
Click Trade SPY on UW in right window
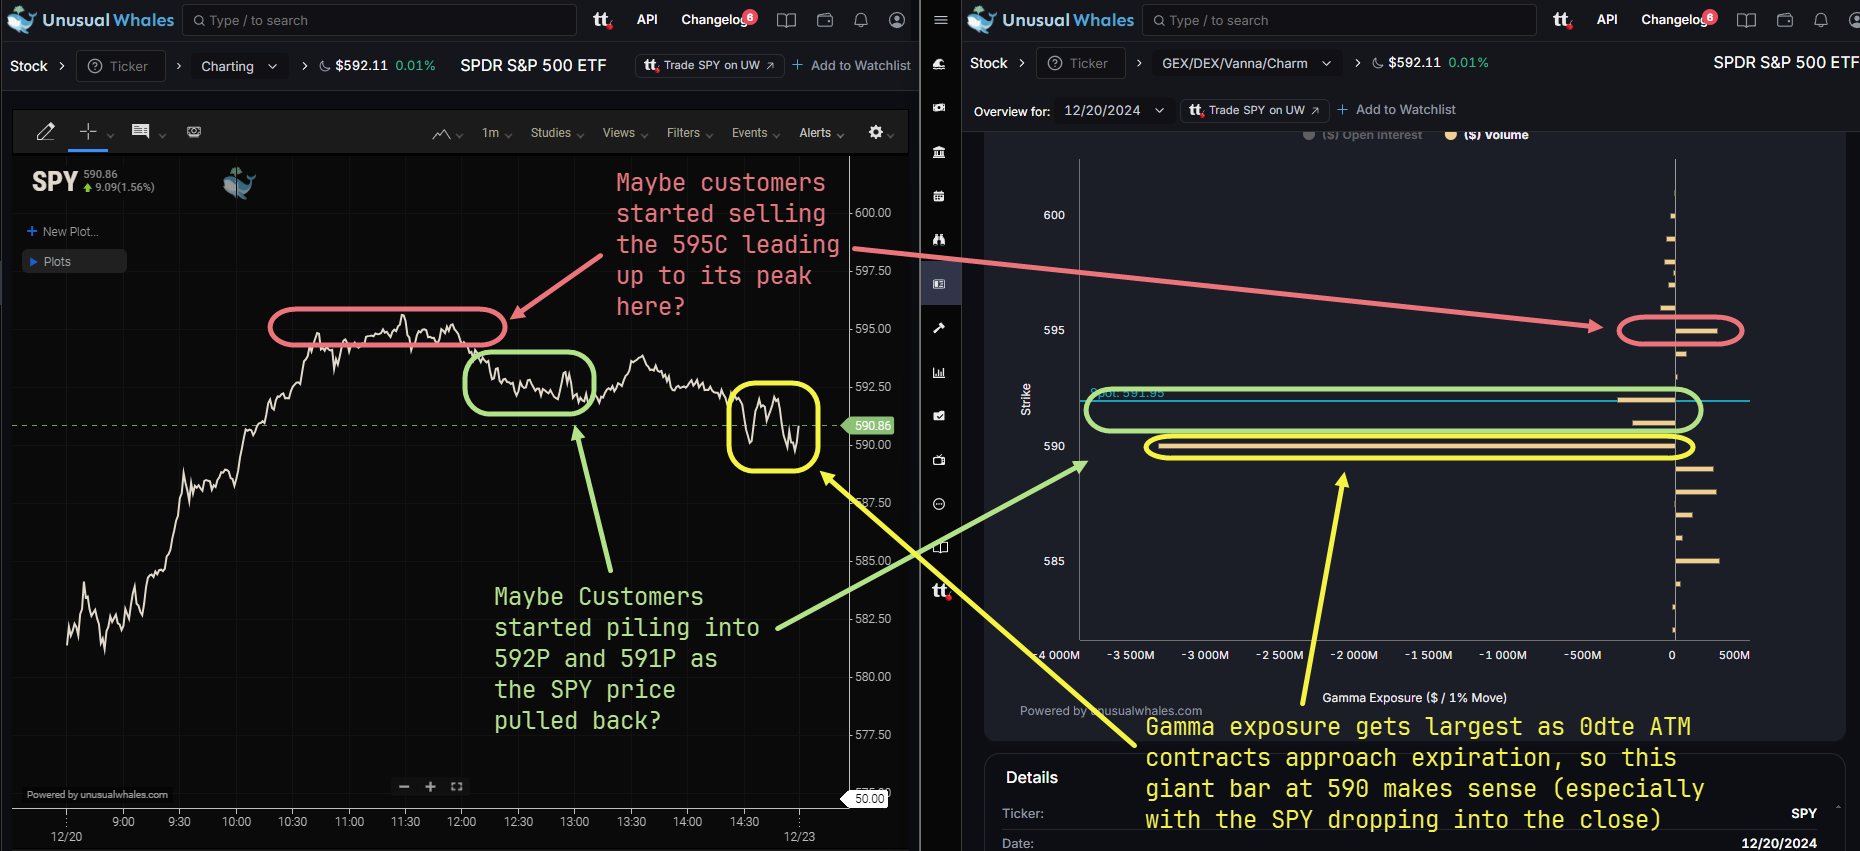point(1254,110)
